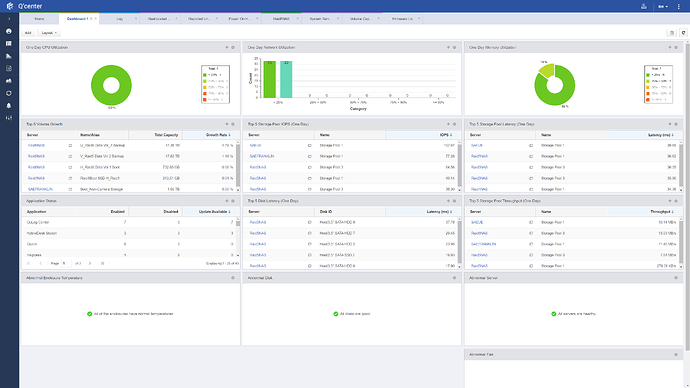The image size is (690, 388).
Task: Click the Add button
Action: [x=28, y=33]
